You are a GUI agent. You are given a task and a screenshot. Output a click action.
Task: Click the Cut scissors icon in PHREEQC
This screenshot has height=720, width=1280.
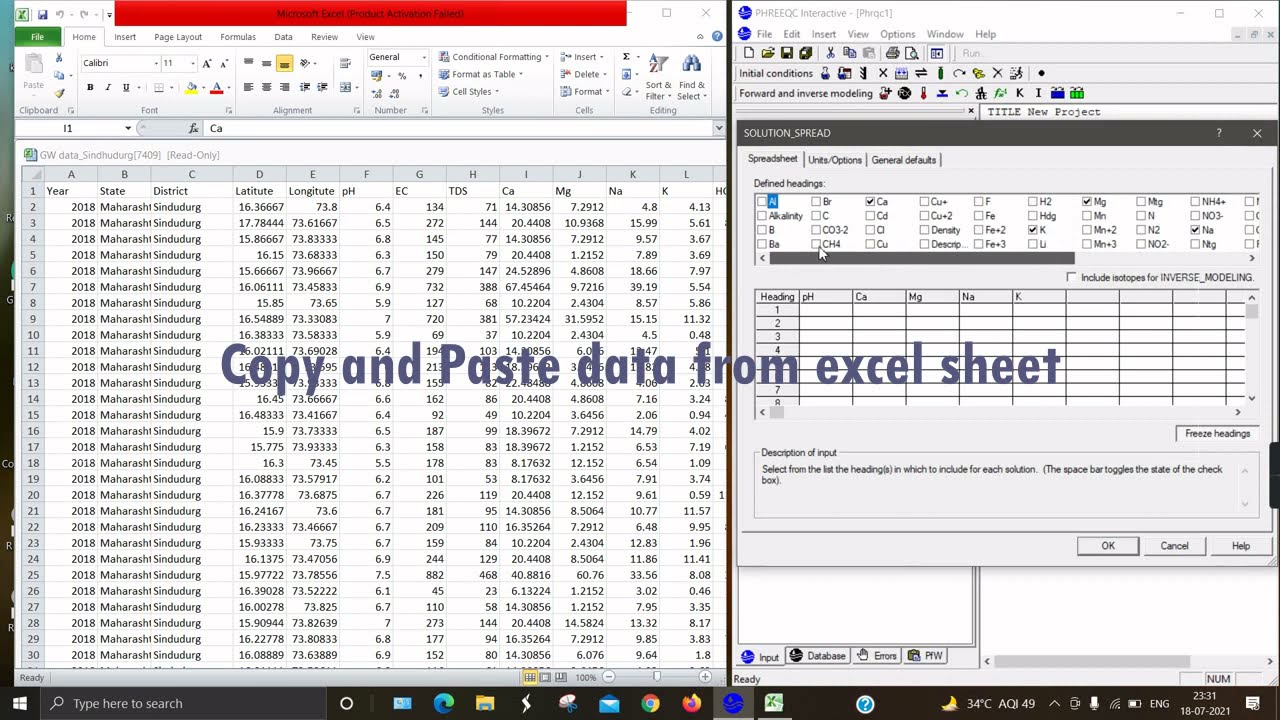(x=831, y=53)
